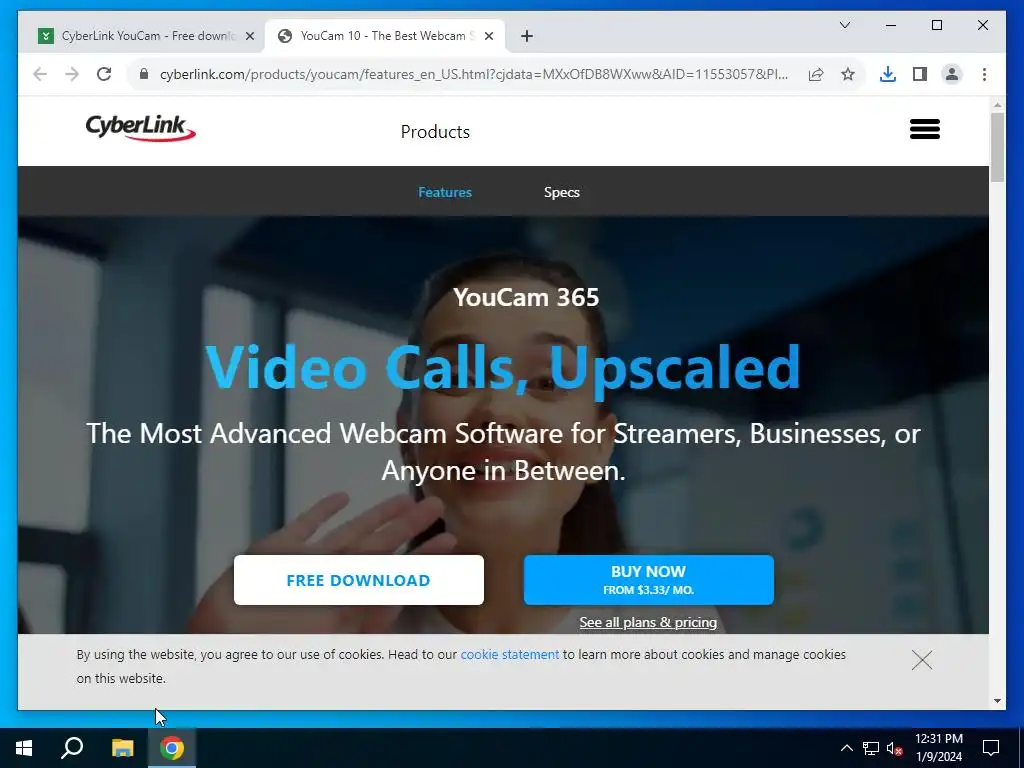Viewport: 1024px width, 768px height.
Task: Open the Chrome profile menu
Action: (952, 74)
